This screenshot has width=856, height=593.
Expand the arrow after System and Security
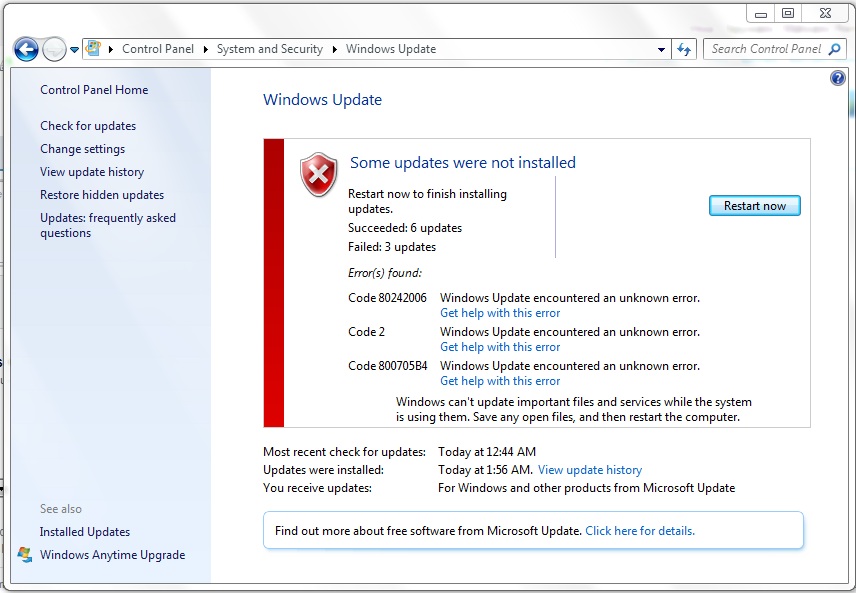334,50
